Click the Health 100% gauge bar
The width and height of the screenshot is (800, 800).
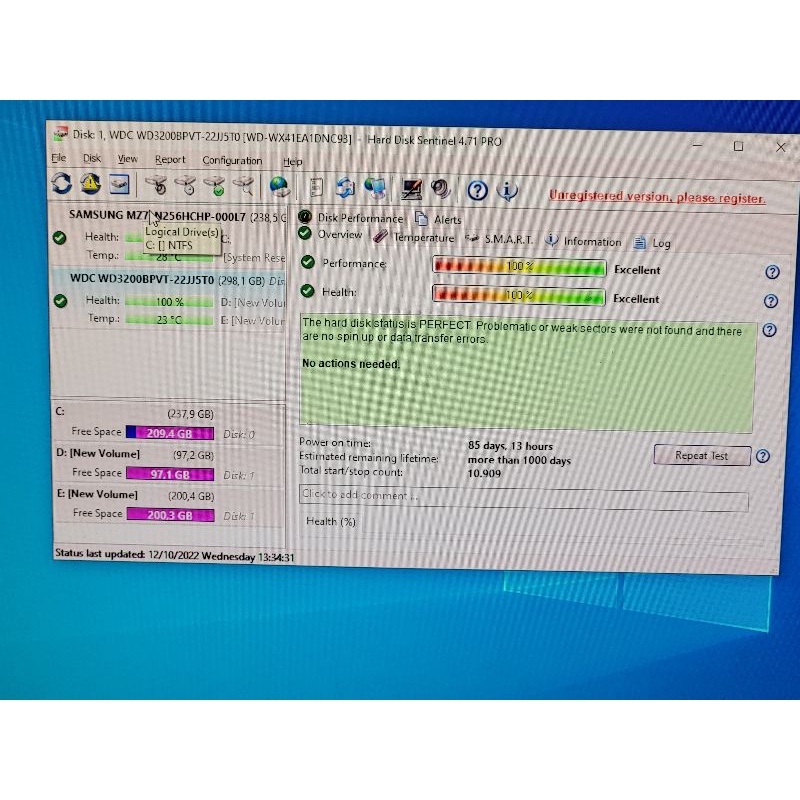pos(518,295)
